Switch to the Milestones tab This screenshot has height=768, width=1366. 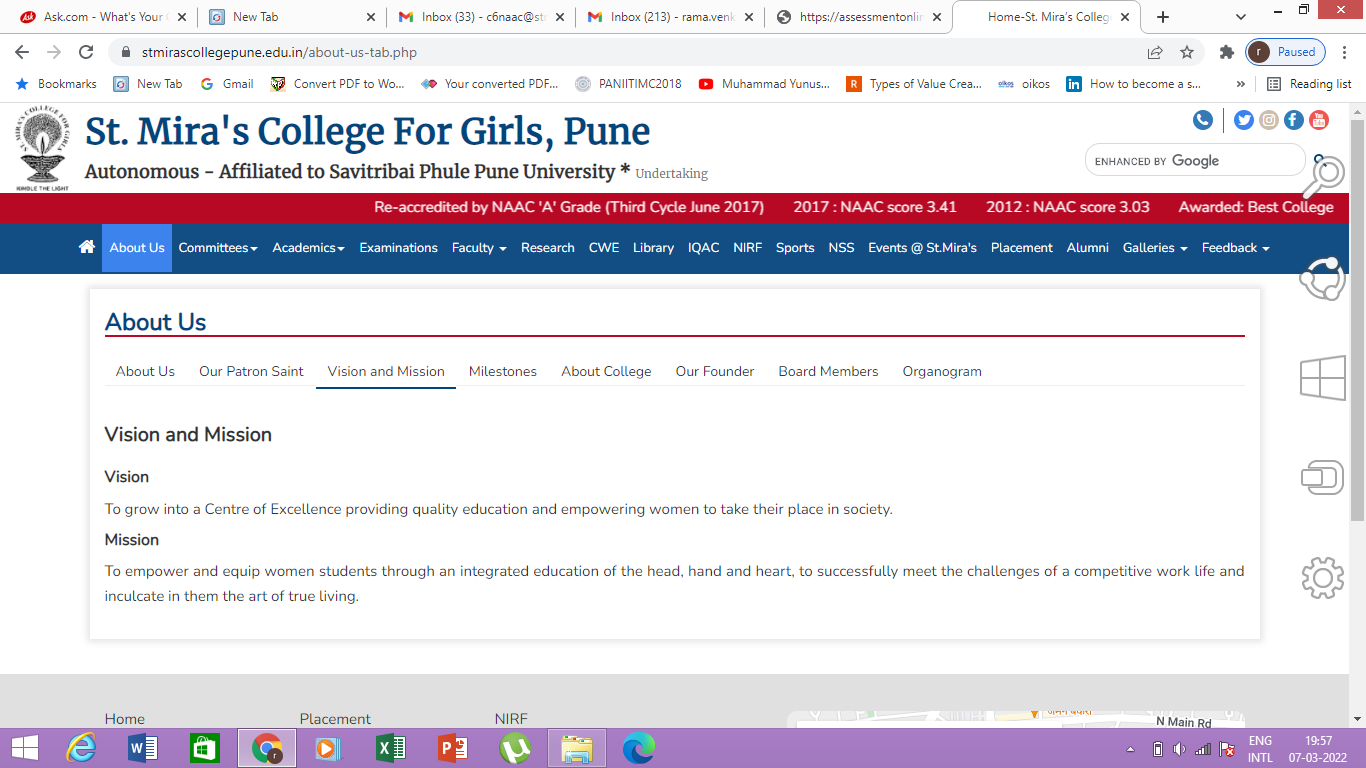coord(502,371)
